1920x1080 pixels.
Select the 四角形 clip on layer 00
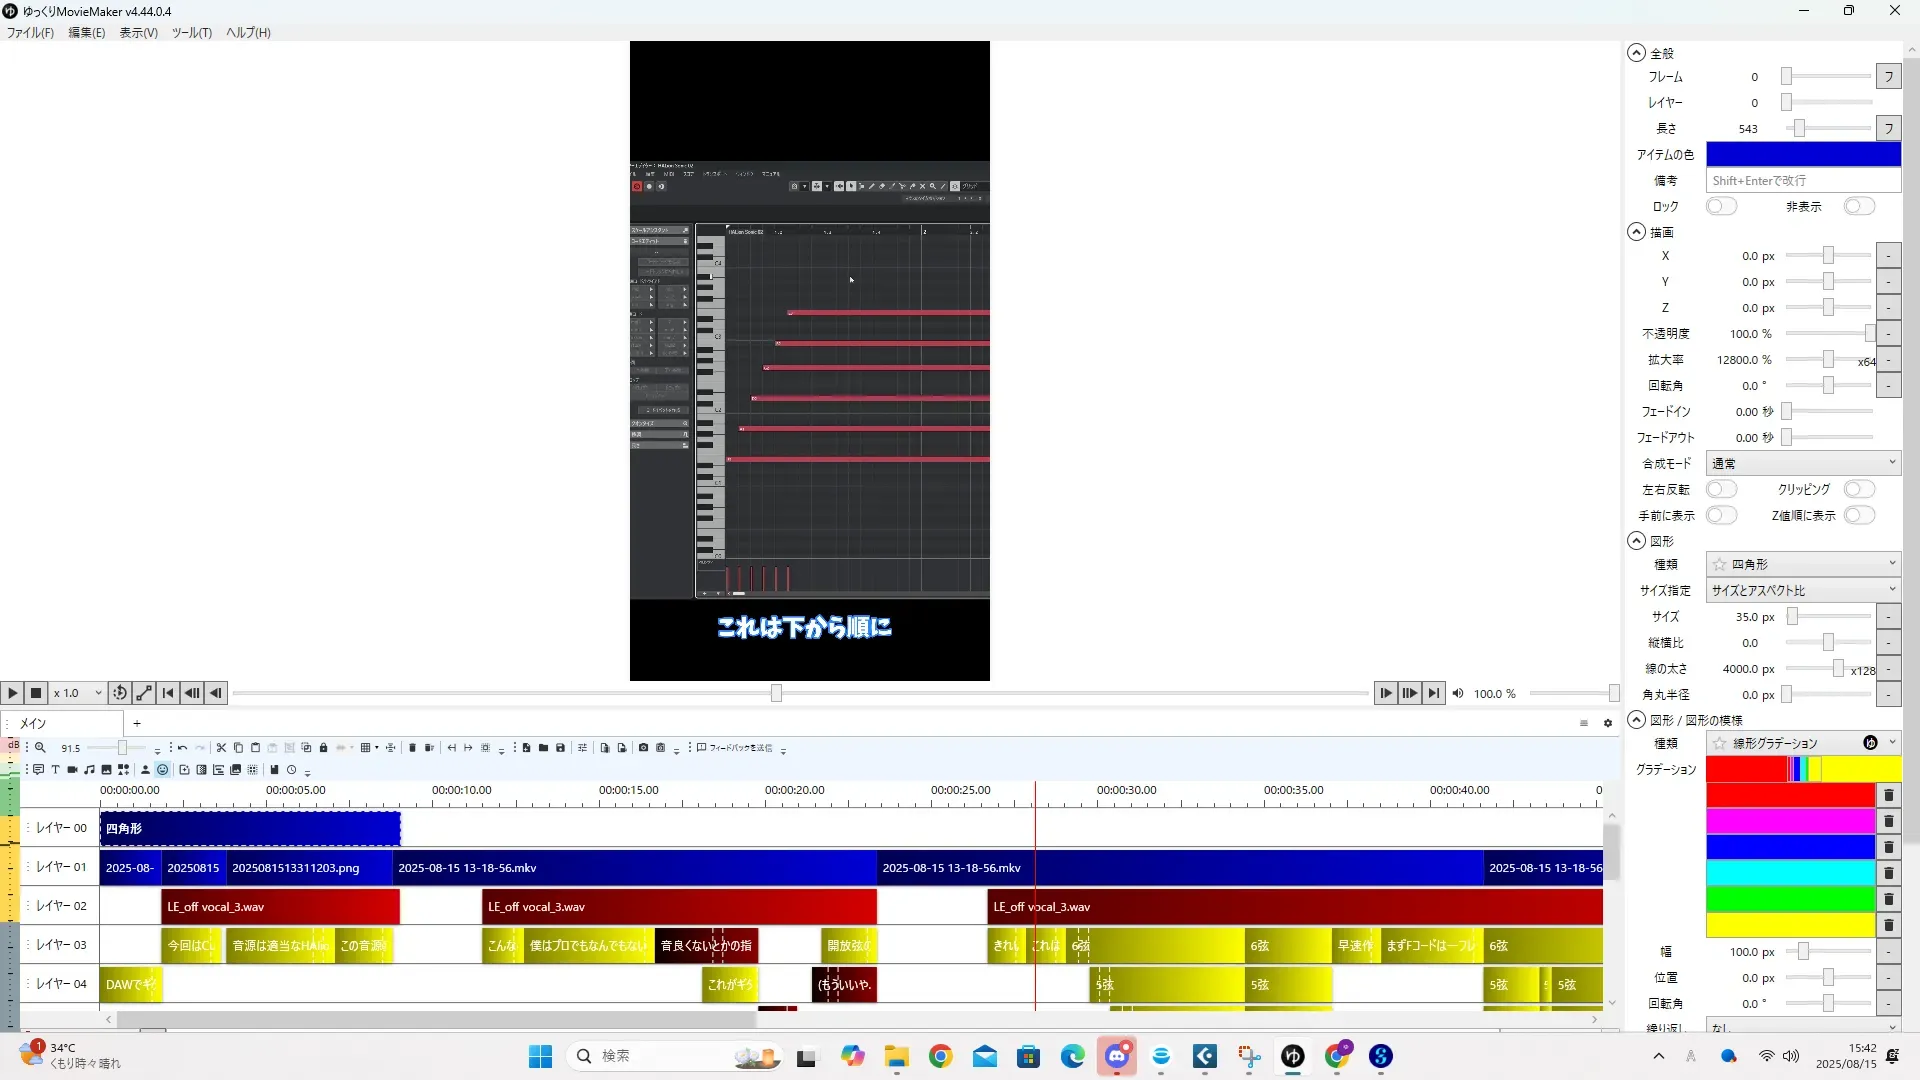click(250, 828)
